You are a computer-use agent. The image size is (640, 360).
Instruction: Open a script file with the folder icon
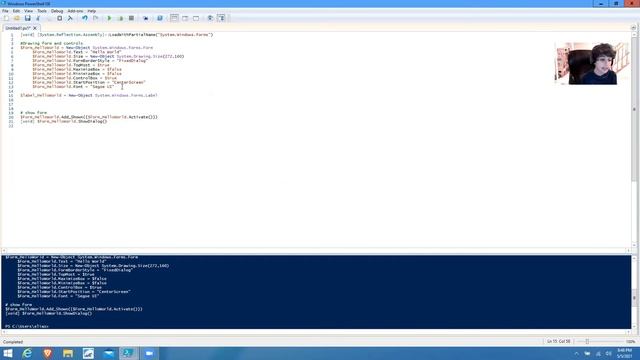point(17,18)
